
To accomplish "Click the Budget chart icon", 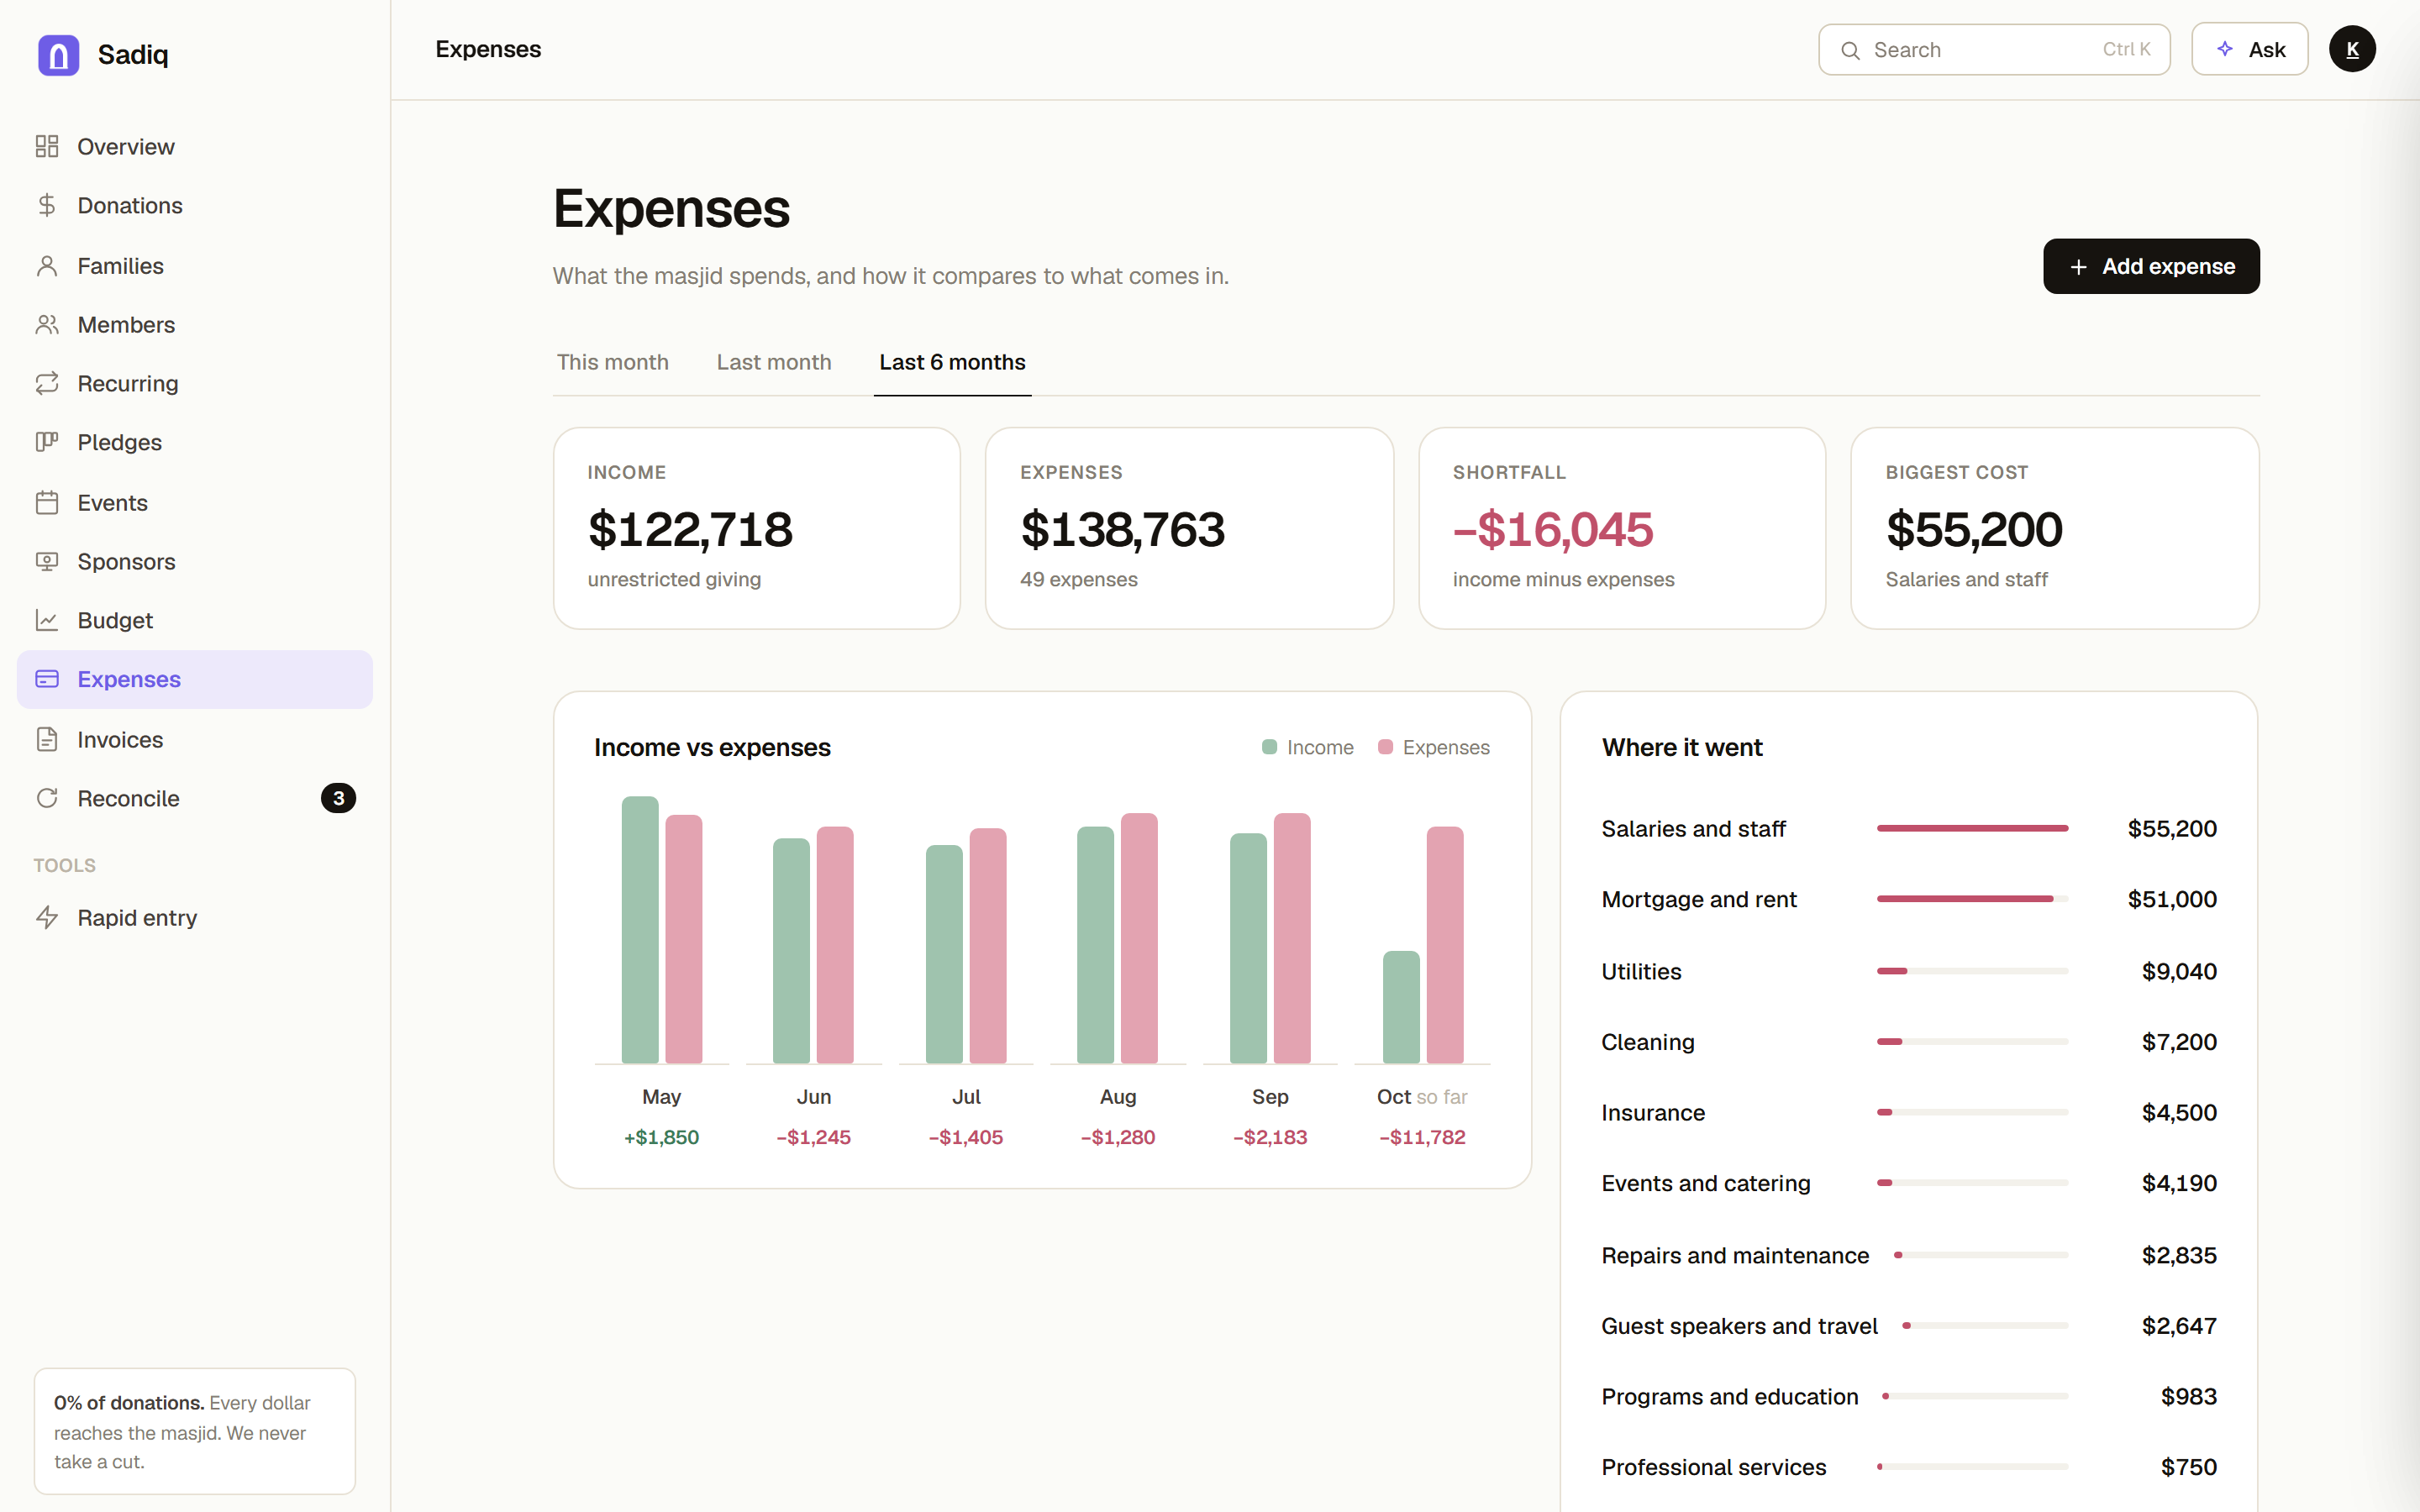I will [x=47, y=620].
